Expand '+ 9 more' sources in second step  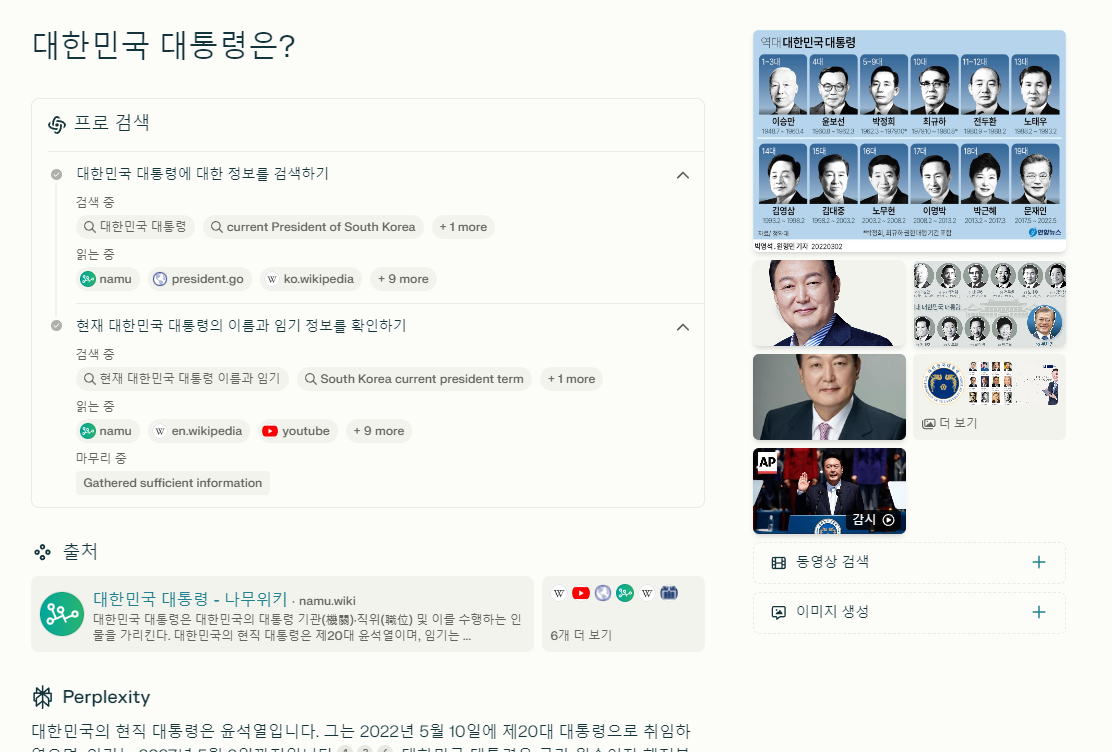tap(379, 431)
